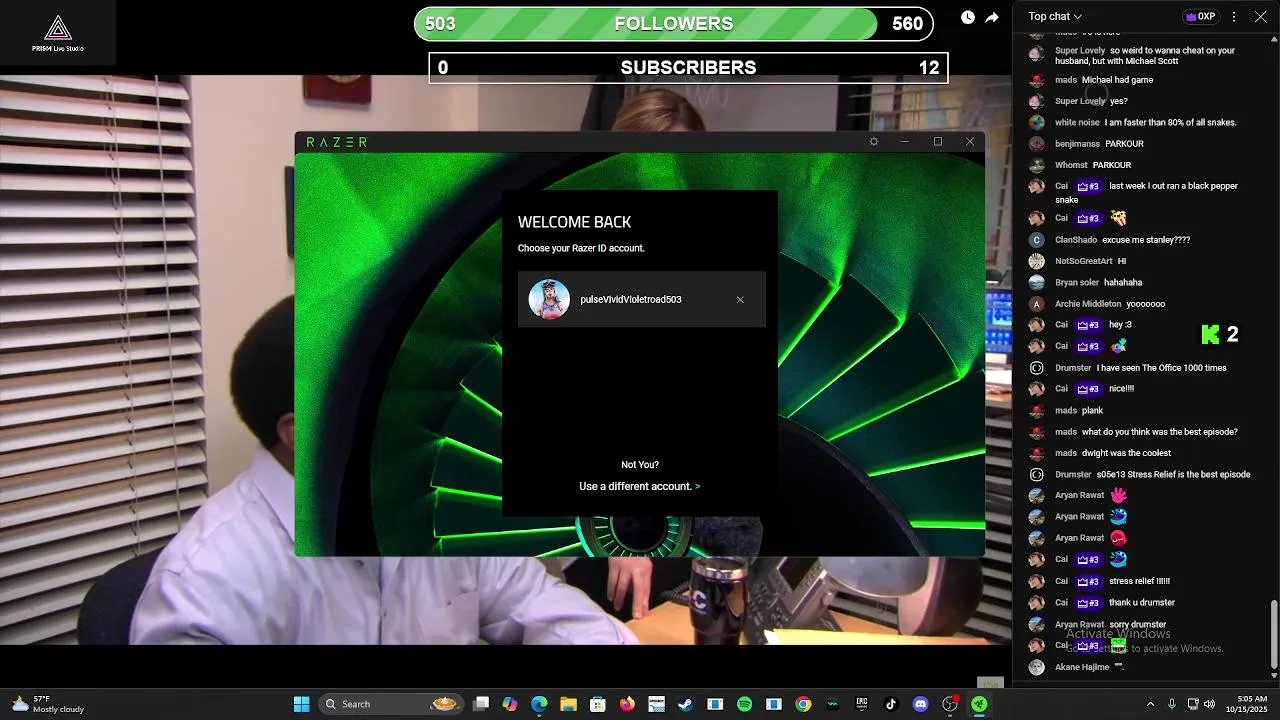
Task: Click Archie Middleton's avatar in chat
Action: tap(1037, 304)
